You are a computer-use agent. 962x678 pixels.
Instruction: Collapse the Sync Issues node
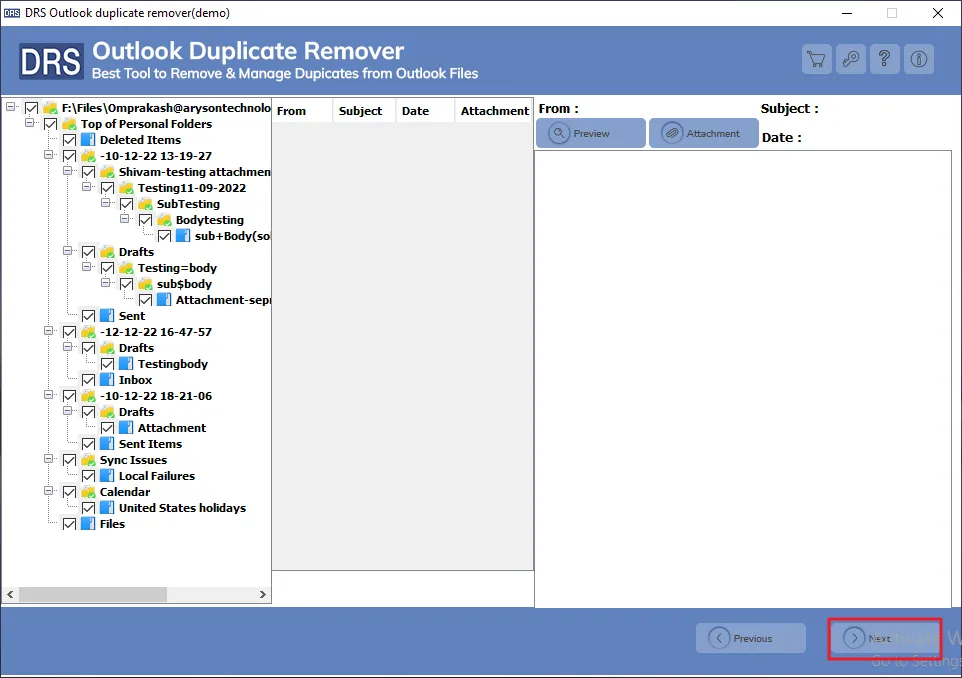48,458
